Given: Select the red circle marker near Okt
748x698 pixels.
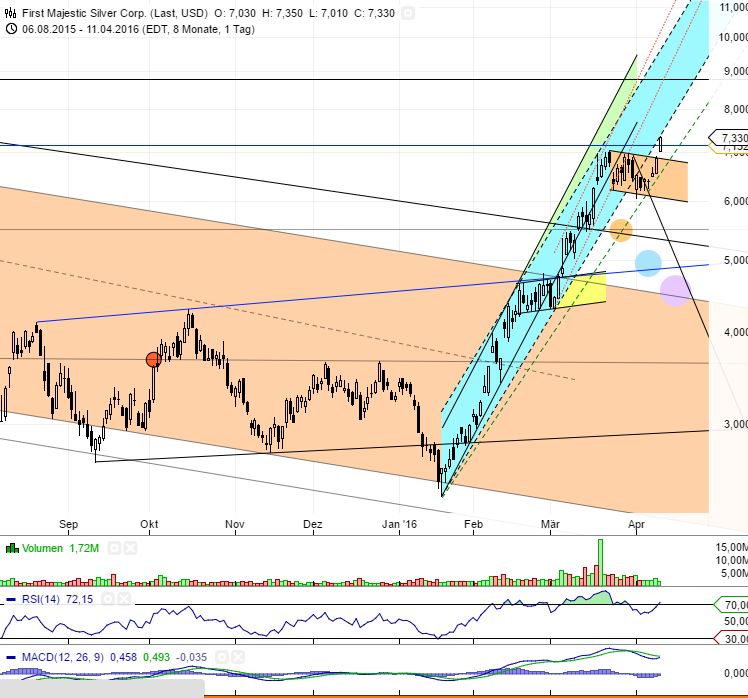Looking at the screenshot, I should (152, 360).
